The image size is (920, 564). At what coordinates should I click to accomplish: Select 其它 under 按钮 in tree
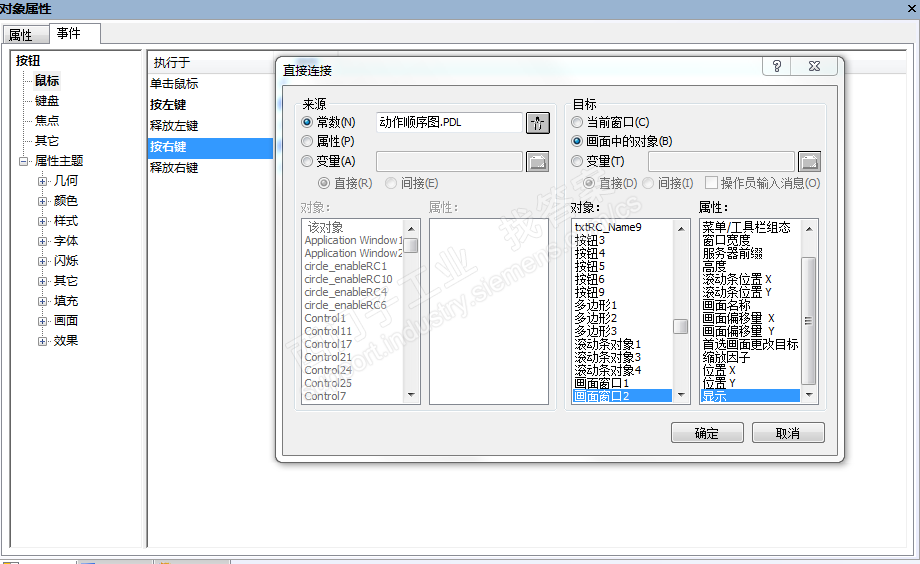click(x=47, y=141)
